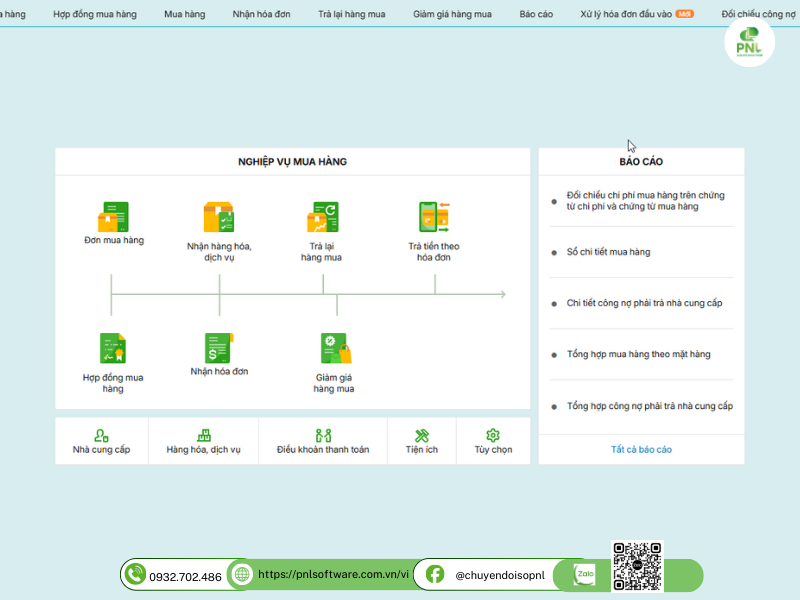Select the Mua hàng tab

tap(184, 14)
